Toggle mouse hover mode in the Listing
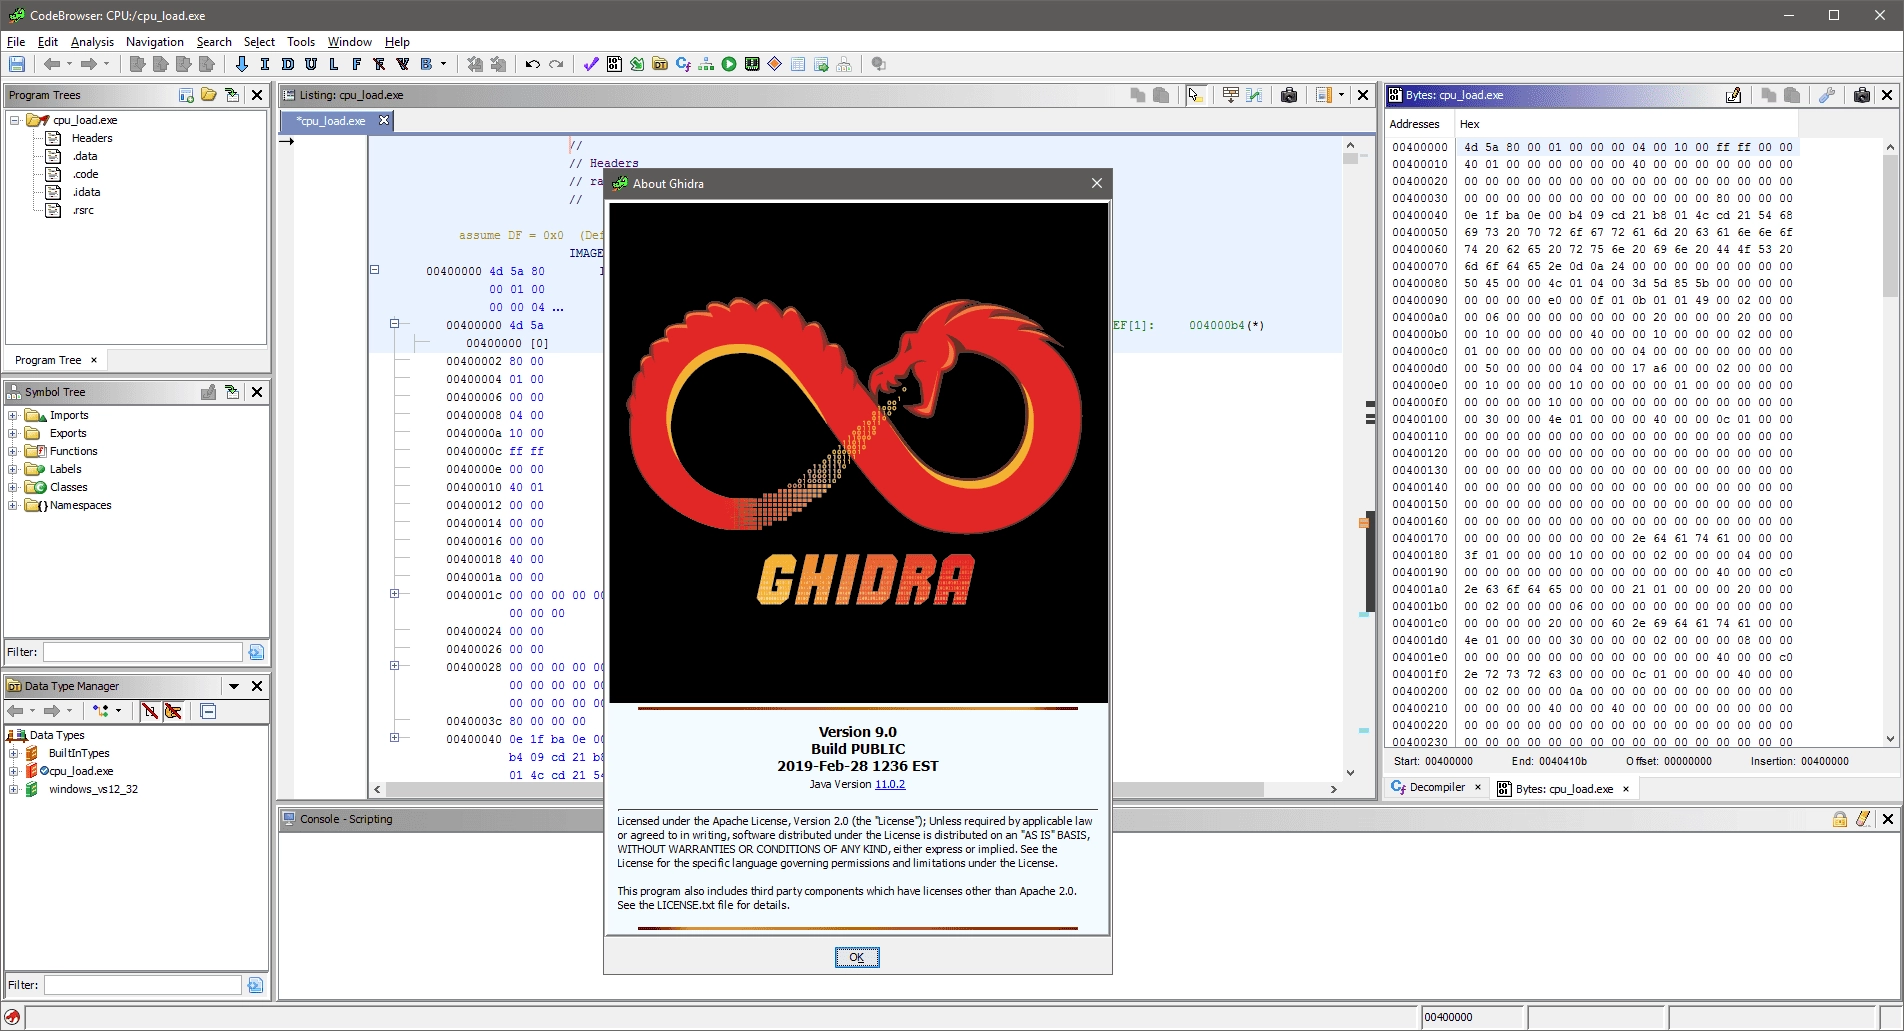The width and height of the screenshot is (1904, 1031). tap(1196, 95)
